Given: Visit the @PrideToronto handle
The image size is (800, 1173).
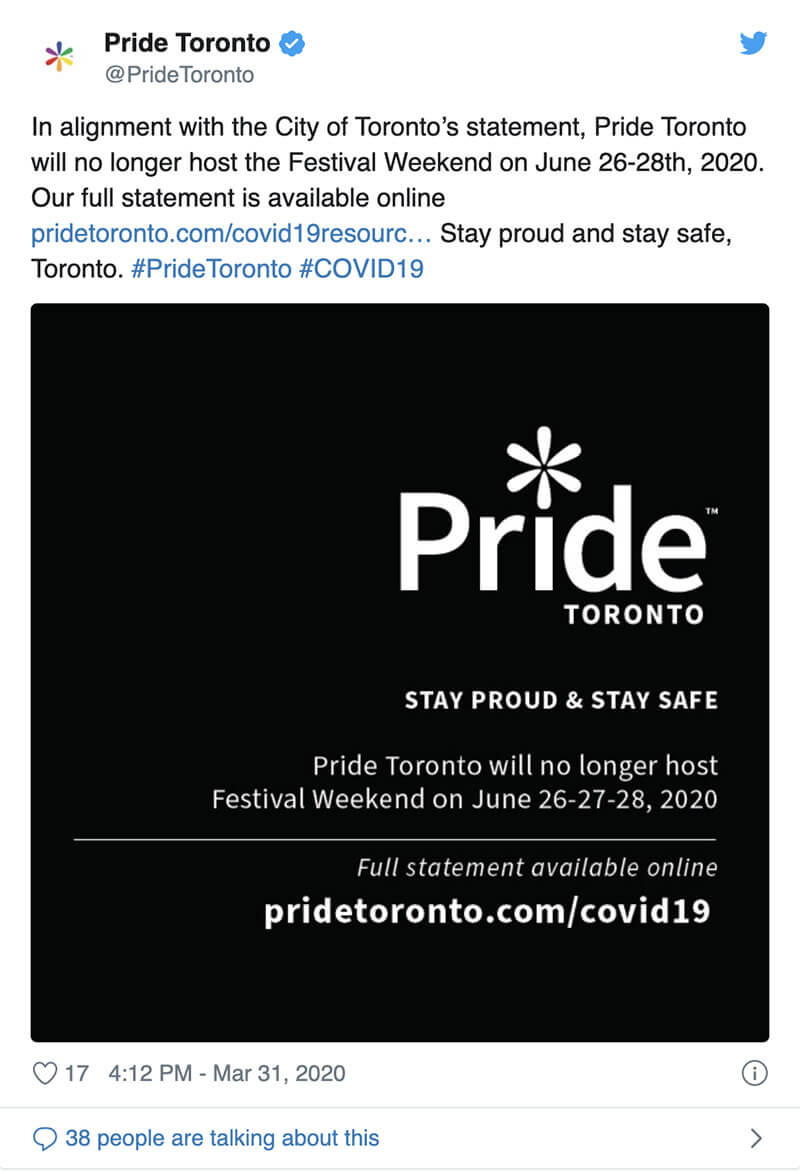Looking at the screenshot, I should [x=179, y=75].
